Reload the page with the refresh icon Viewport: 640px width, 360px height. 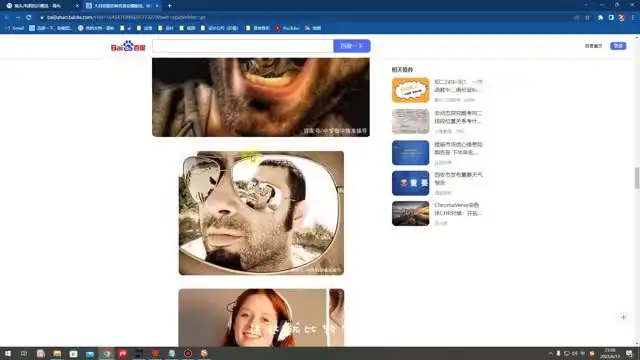(29, 17)
